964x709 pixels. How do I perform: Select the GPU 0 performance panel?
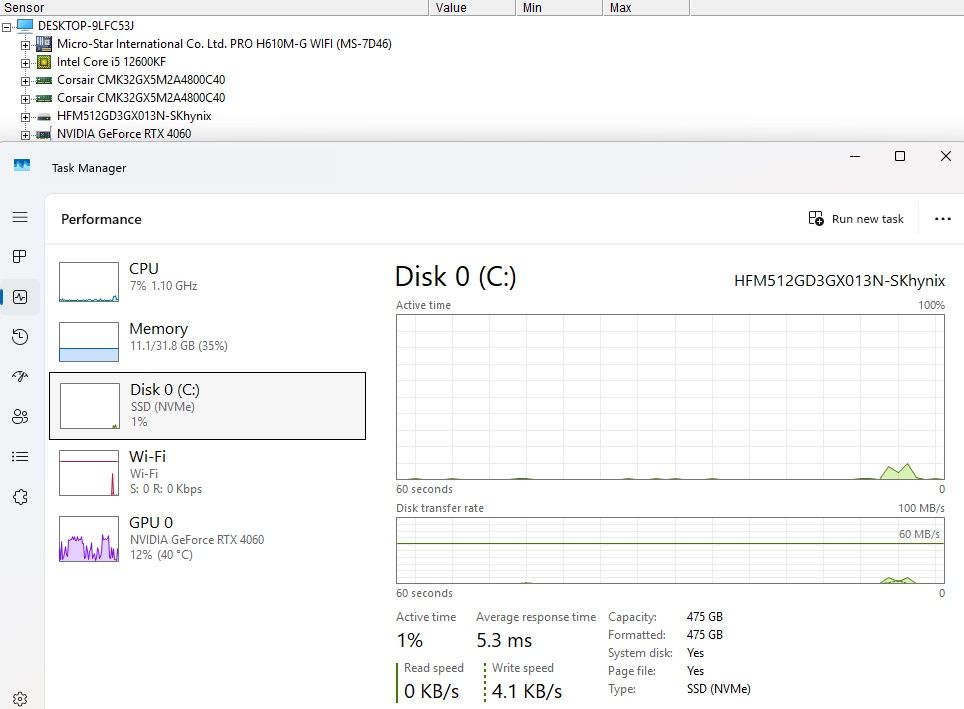point(207,537)
